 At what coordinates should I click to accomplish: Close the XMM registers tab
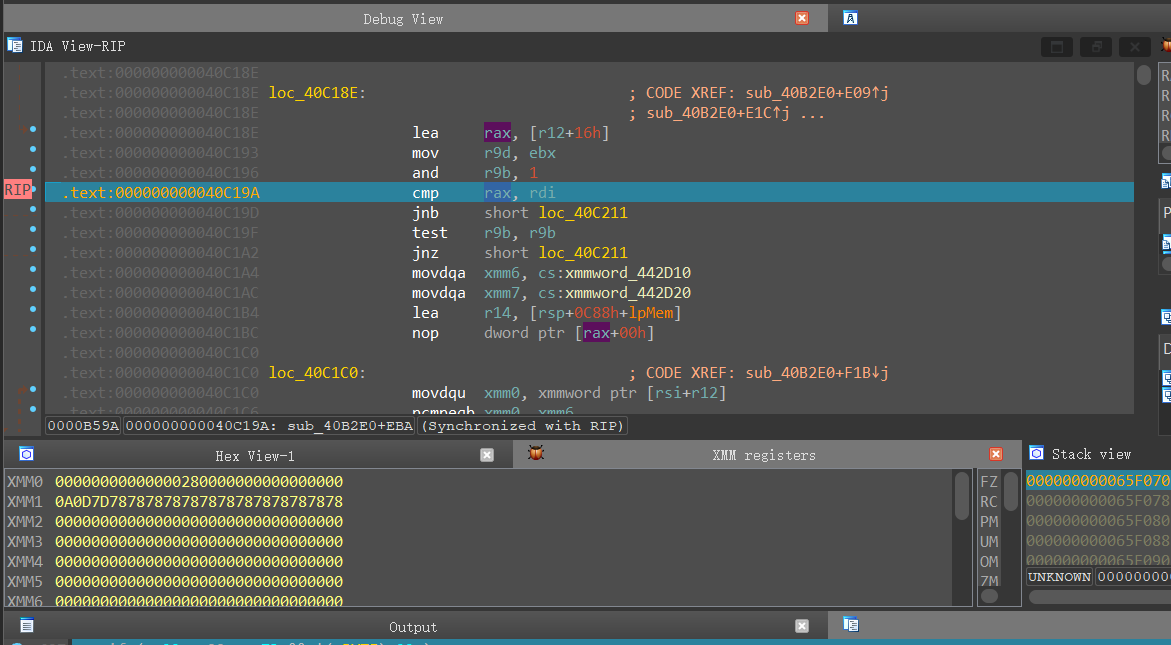995,454
